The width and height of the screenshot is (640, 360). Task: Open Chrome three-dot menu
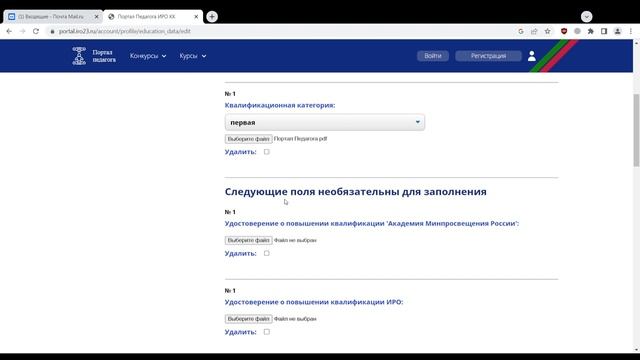pyautogui.click(x=631, y=31)
